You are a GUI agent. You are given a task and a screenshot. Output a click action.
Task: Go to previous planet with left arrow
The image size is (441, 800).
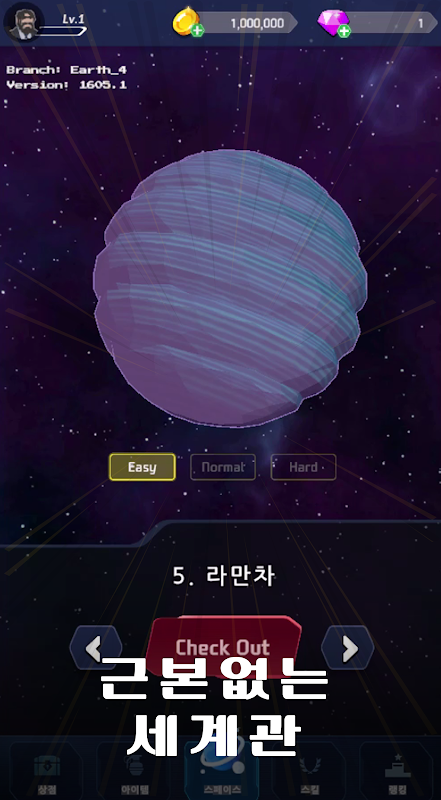click(x=95, y=648)
